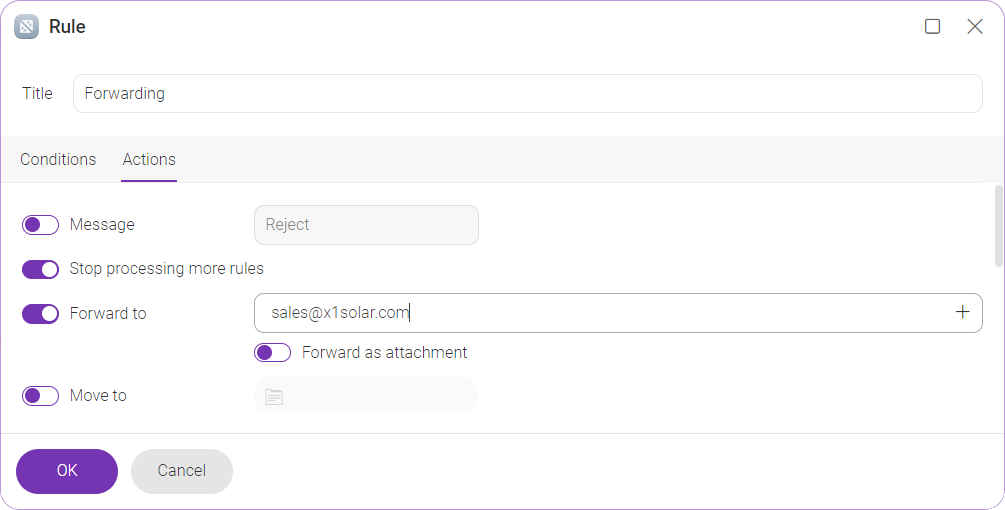Viewport: 1005px width, 510px height.
Task: Add another forward address with plus icon
Action: point(962,312)
